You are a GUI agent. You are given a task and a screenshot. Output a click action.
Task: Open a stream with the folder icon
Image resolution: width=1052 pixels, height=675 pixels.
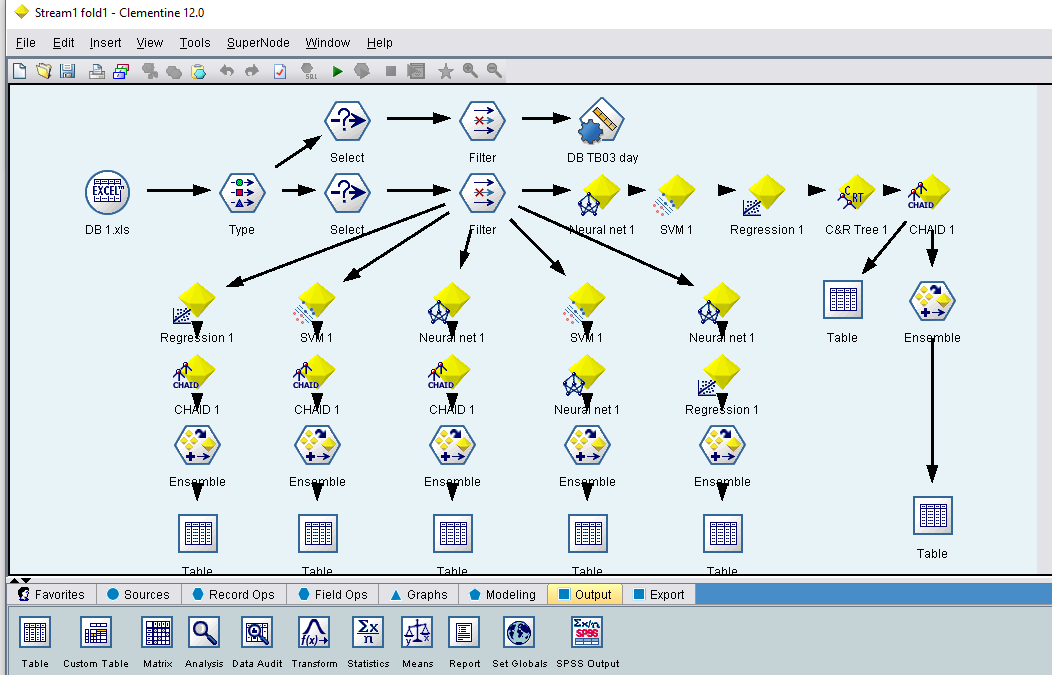44,70
